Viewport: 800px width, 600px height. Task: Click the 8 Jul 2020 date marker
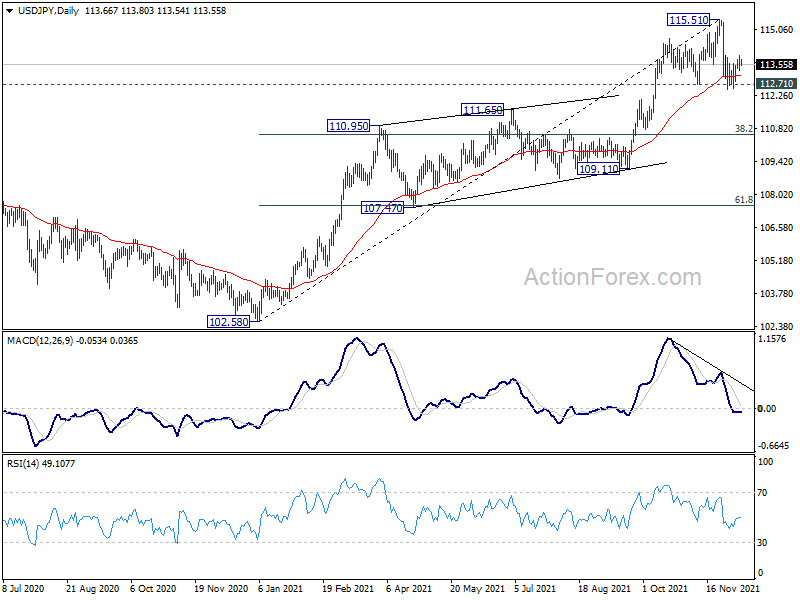(23, 589)
